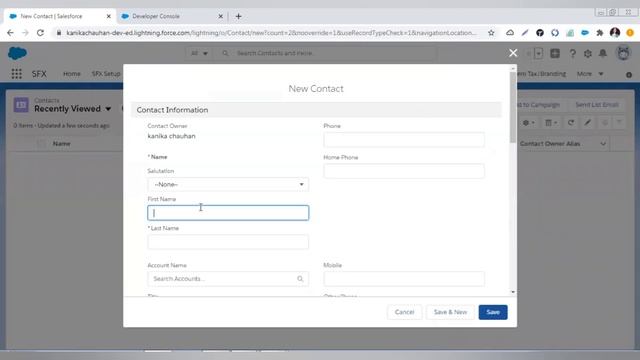Open the SFX Setup nav tab

point(106,74)
